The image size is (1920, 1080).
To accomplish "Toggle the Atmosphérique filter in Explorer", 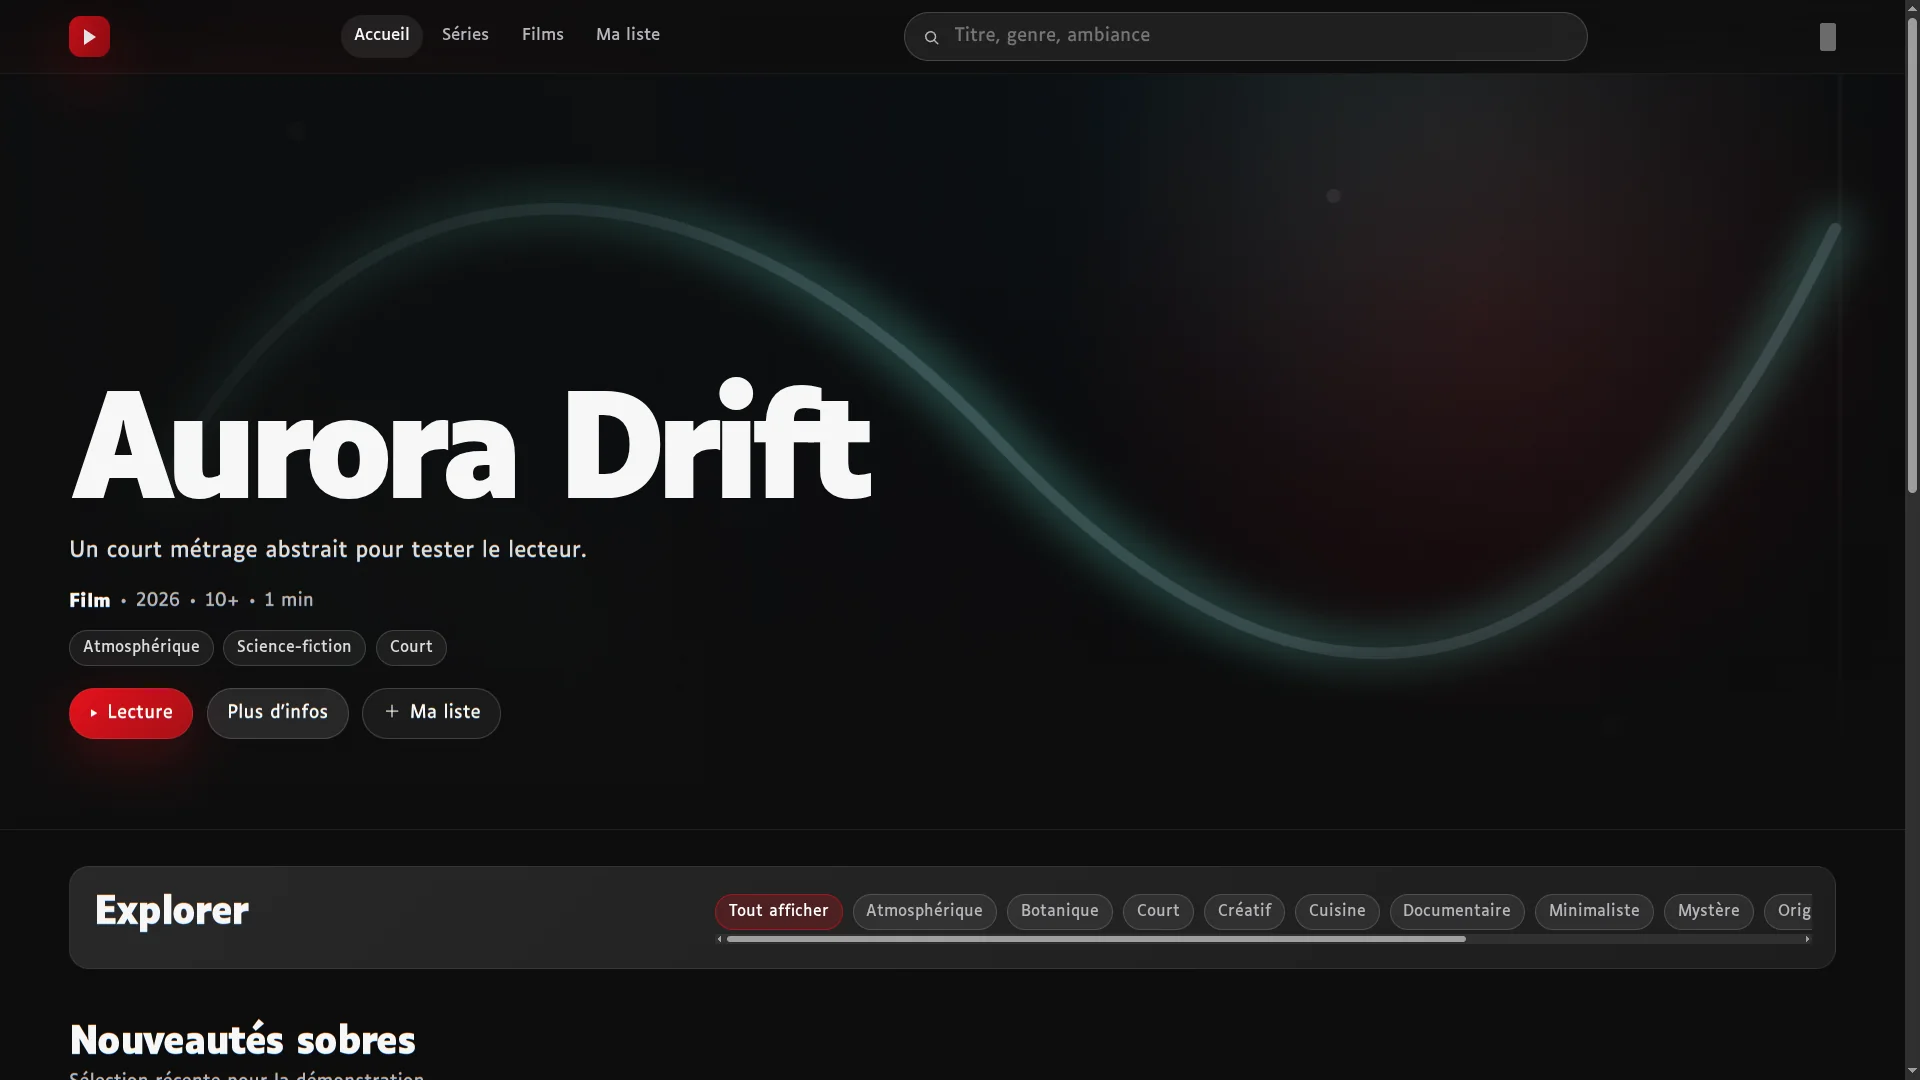I will pos(924,912).
